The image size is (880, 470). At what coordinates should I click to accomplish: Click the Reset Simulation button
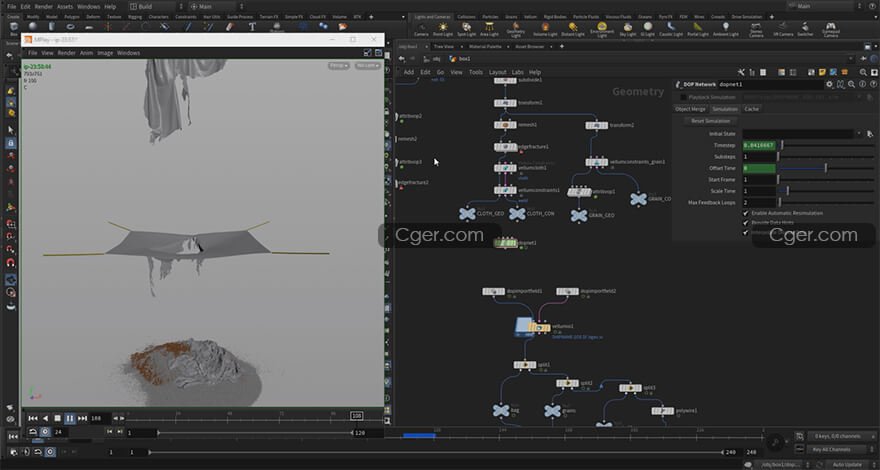pos(710,121)
